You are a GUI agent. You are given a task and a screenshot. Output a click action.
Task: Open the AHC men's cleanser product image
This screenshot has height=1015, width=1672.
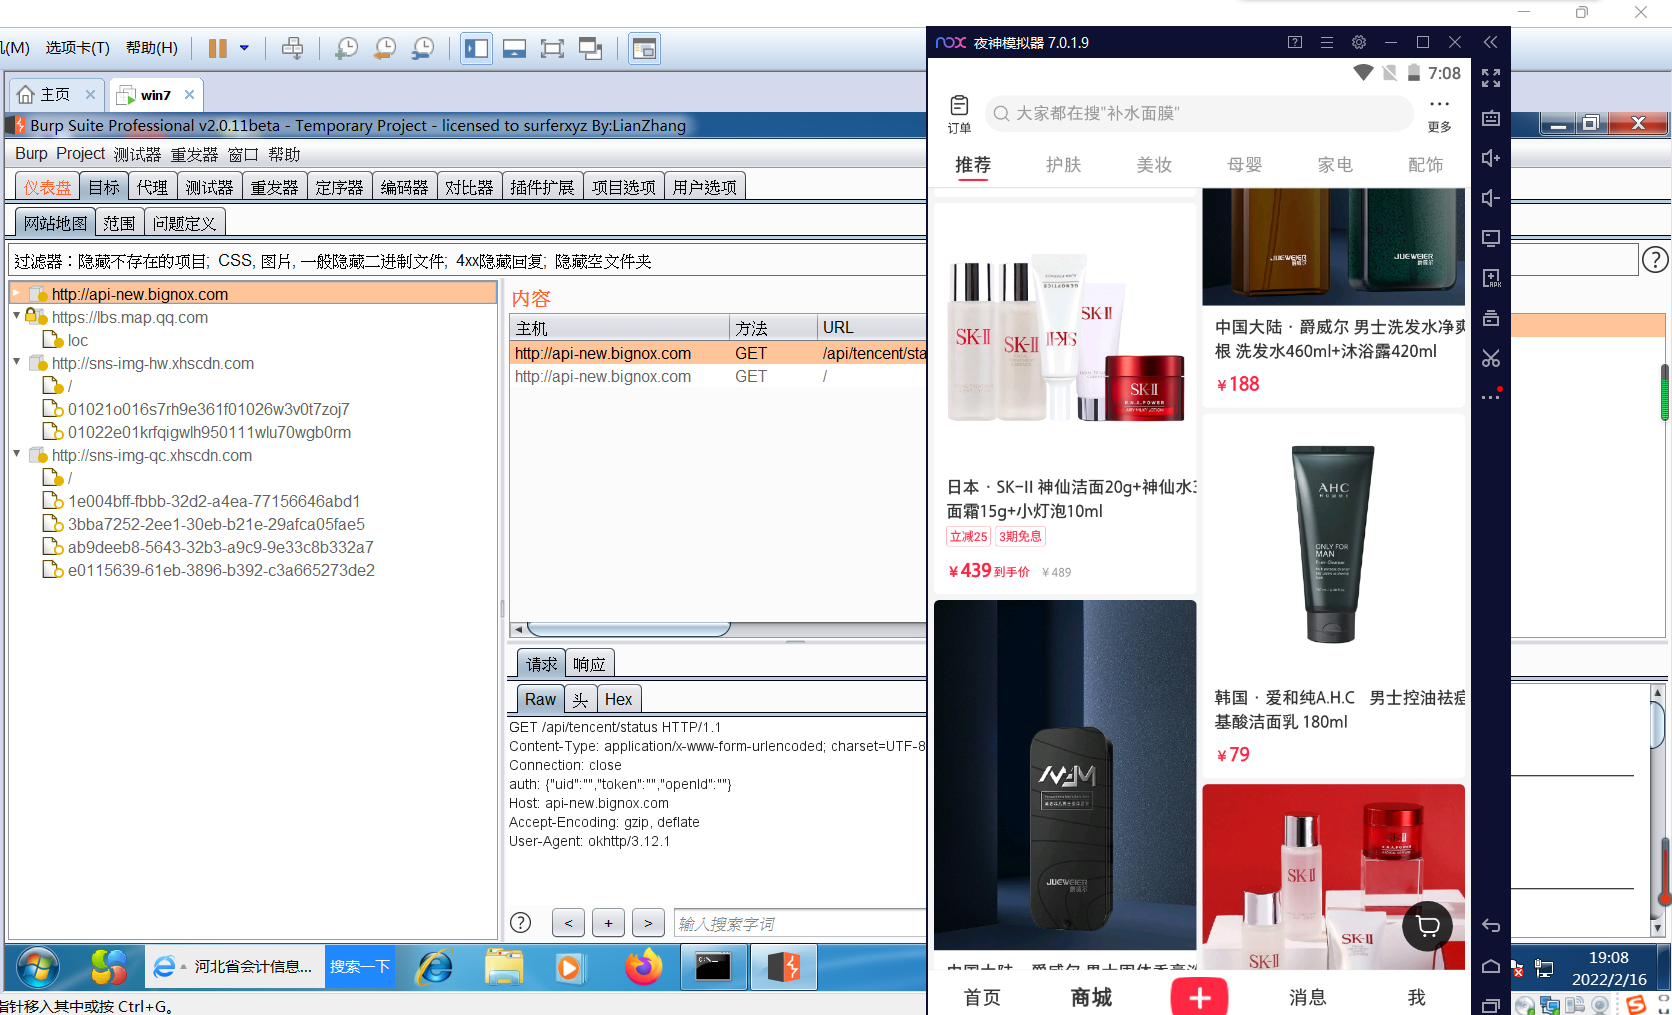pos(1332,545)
